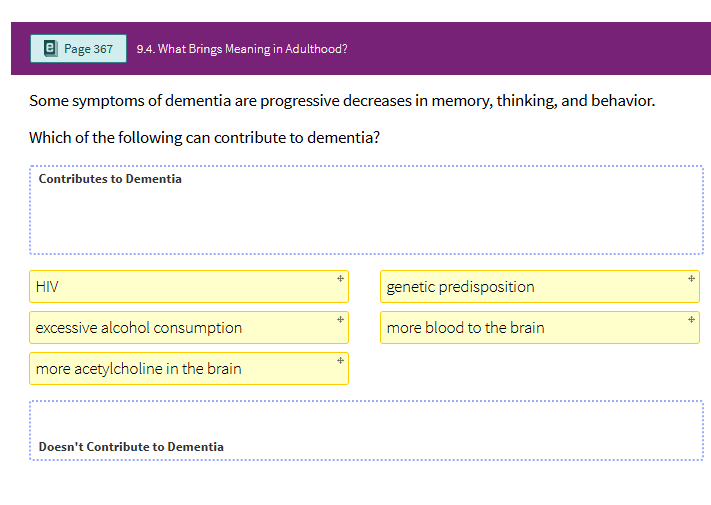Click the move handle on 'genetic predisposition' card
Image resolution: width=711 pixels, height=505 pixels.
pos(691,278)
